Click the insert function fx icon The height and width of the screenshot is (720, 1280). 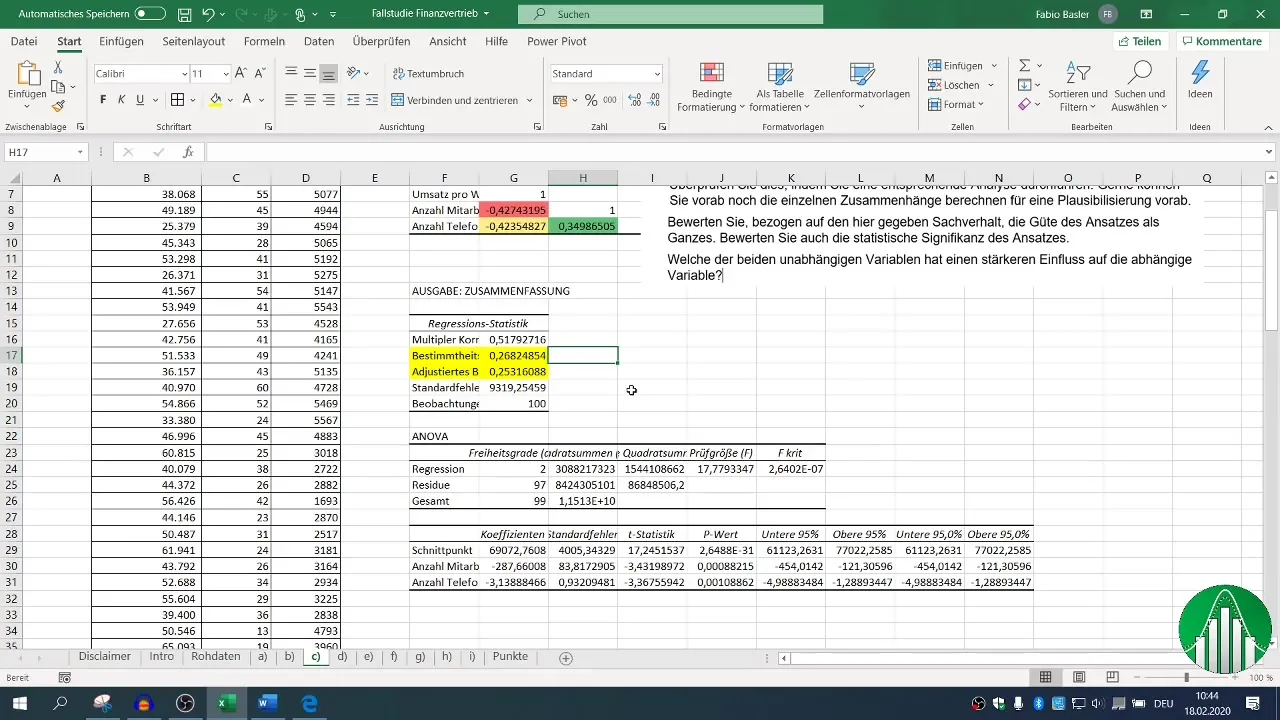(x=188, y=152)
